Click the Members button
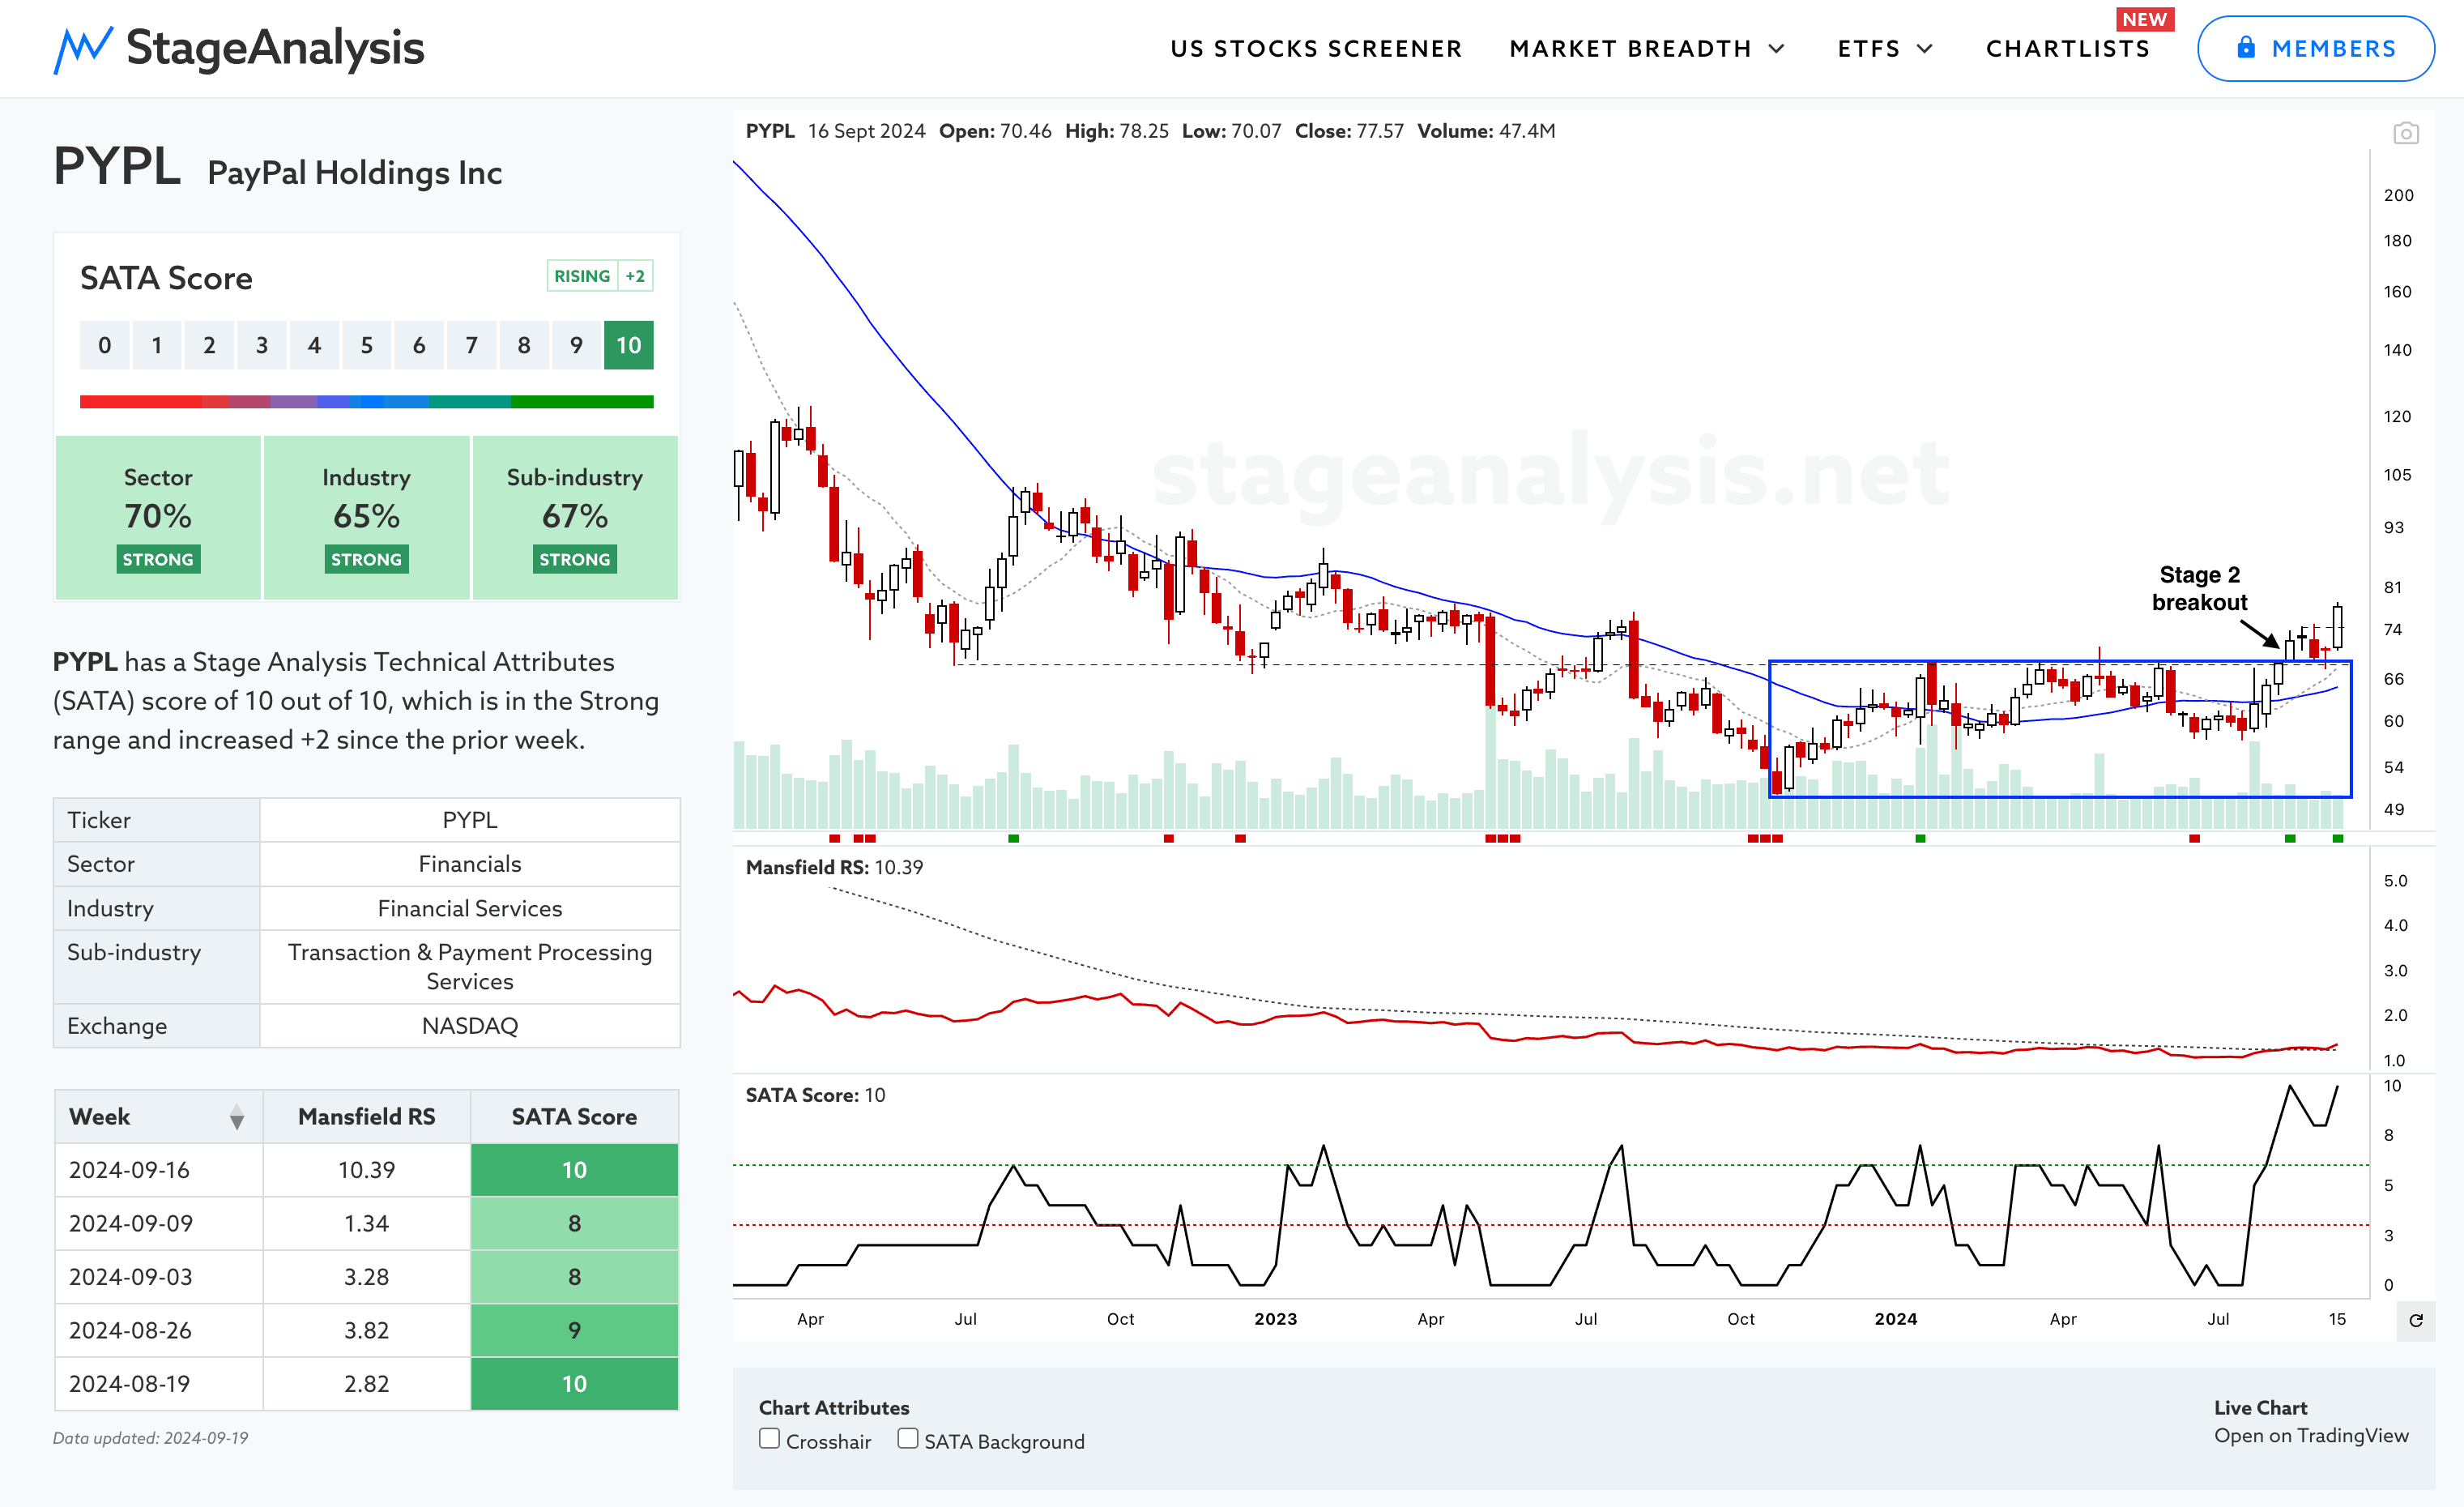 point(2315,48)
